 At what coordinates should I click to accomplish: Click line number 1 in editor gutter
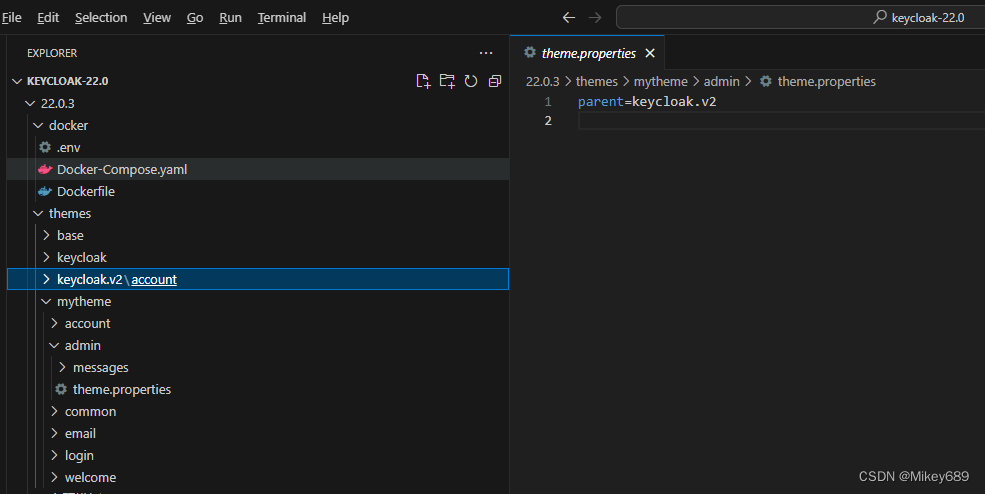click(548, 101)
